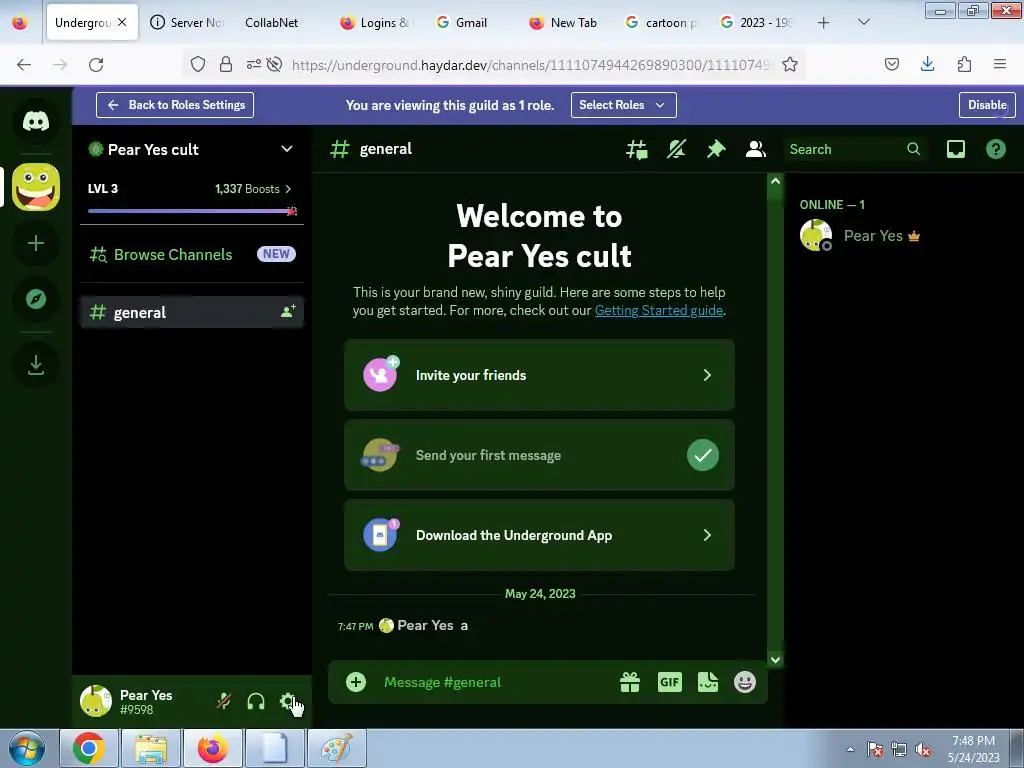
Task: Switch to New Tab browser tab
Action: click(566, 23)
